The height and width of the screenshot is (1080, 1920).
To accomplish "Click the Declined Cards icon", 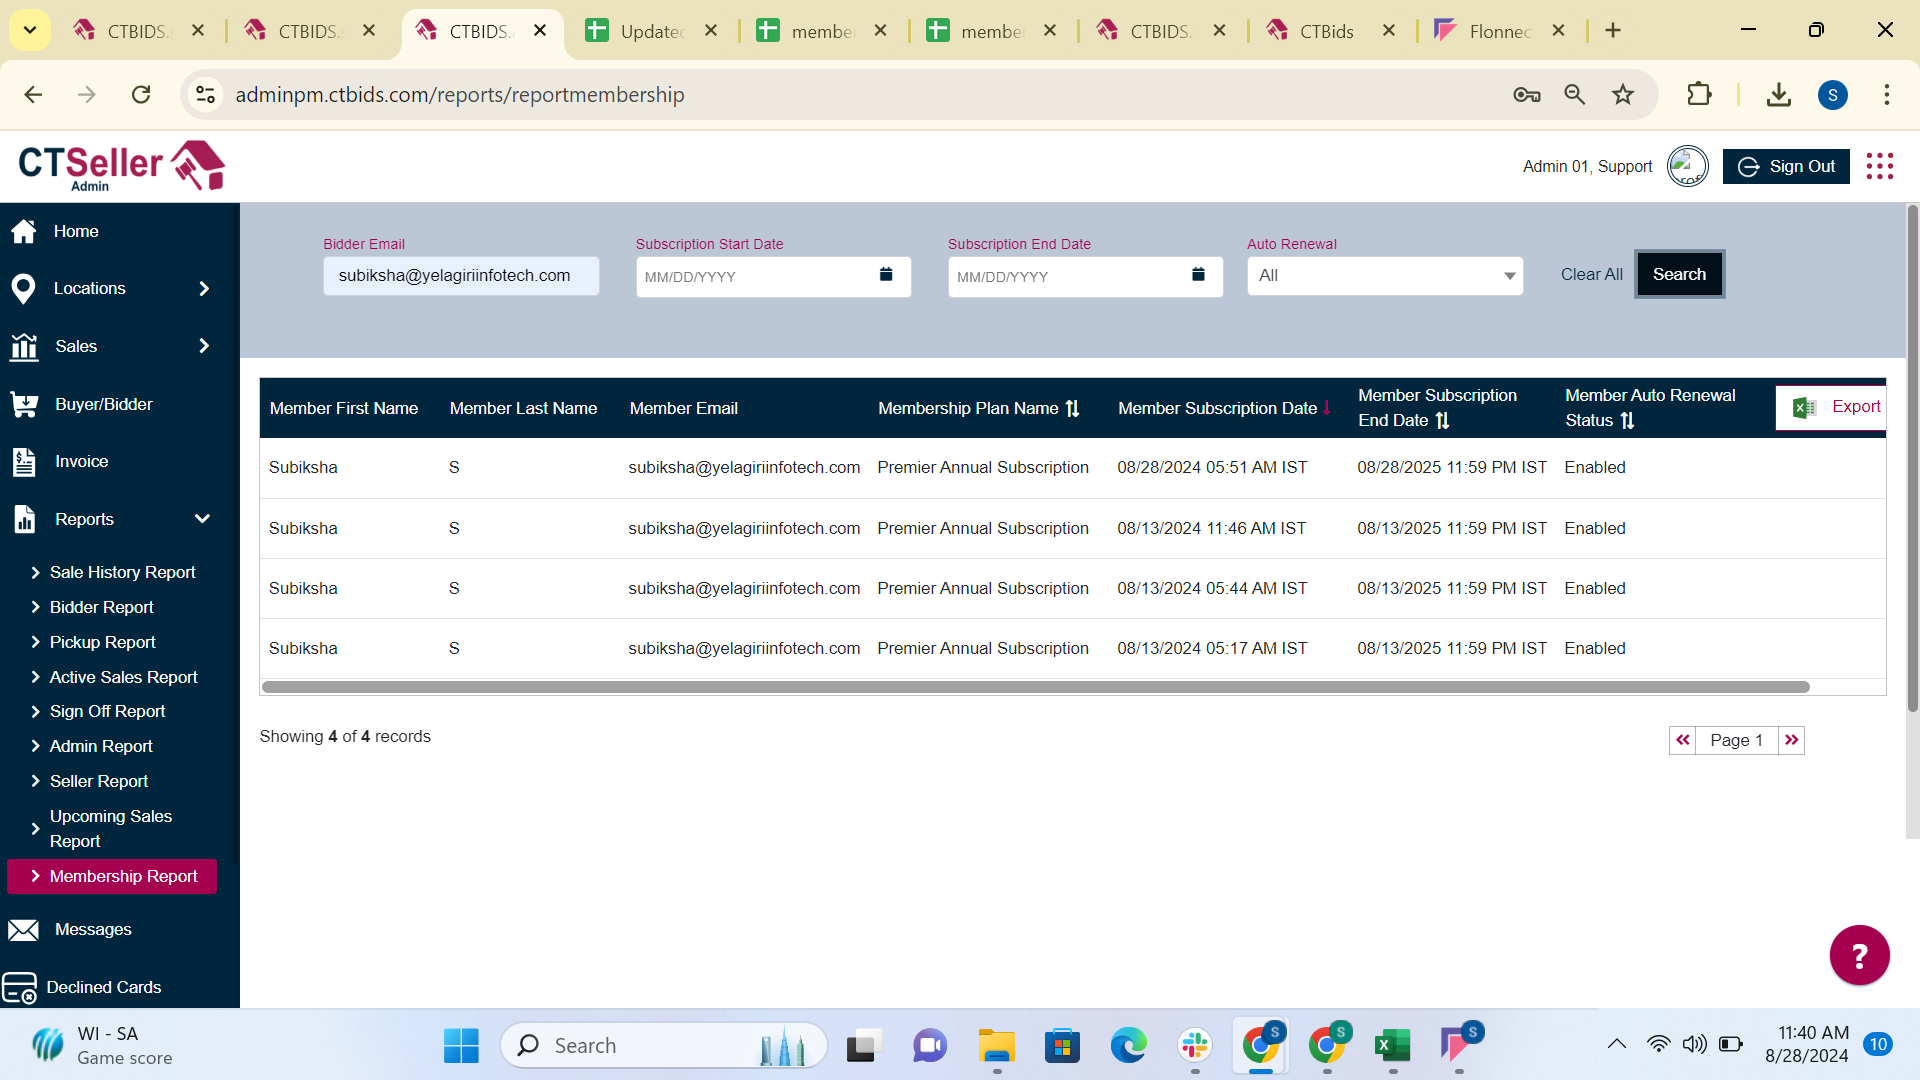I will point(20,988).
